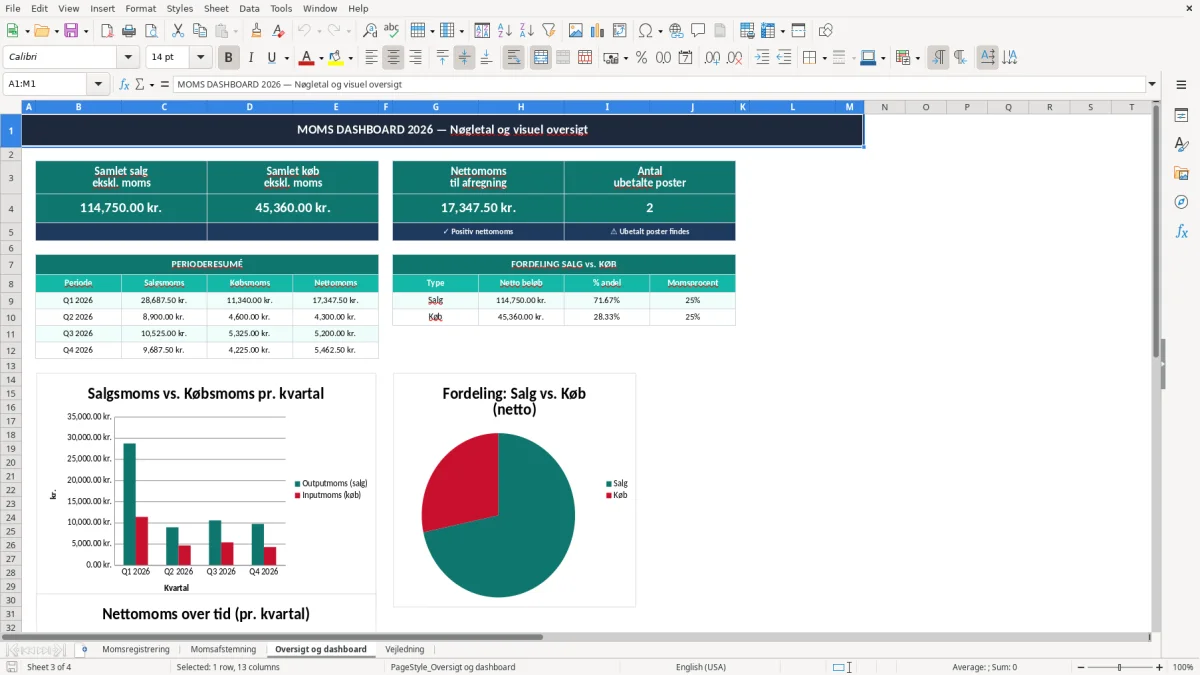The height and width of the screenshot is (675, 1200).
Task: Save the document with the Save icon
Action: pos(71,31)
